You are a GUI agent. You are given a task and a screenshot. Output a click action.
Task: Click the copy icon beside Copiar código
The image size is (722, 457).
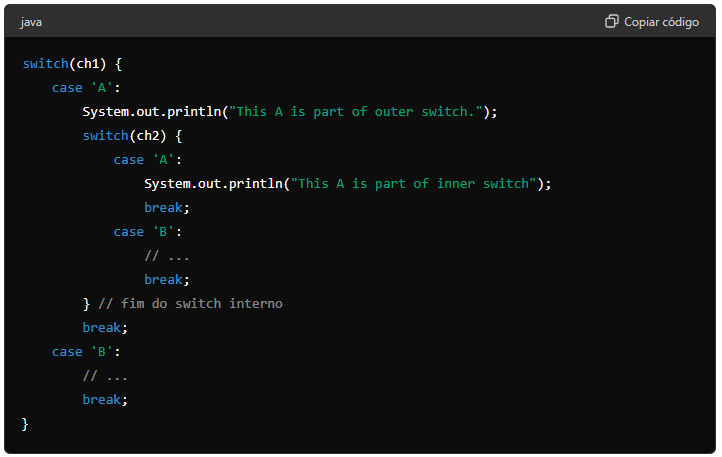[x=612, y=21]
